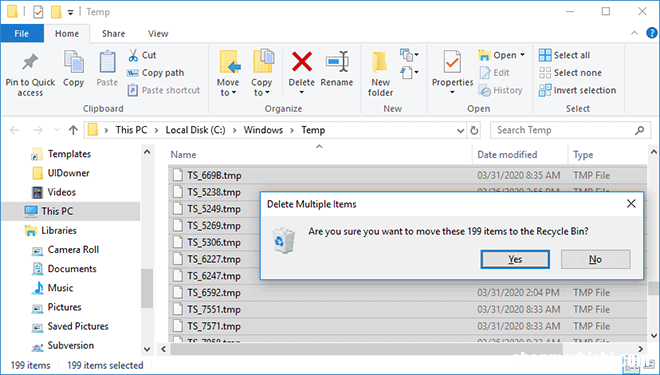Image resolution: width=660 pixels, height=375 pixels.
Task: Open the Delete dropdown arrow
Action: point(301,92)
